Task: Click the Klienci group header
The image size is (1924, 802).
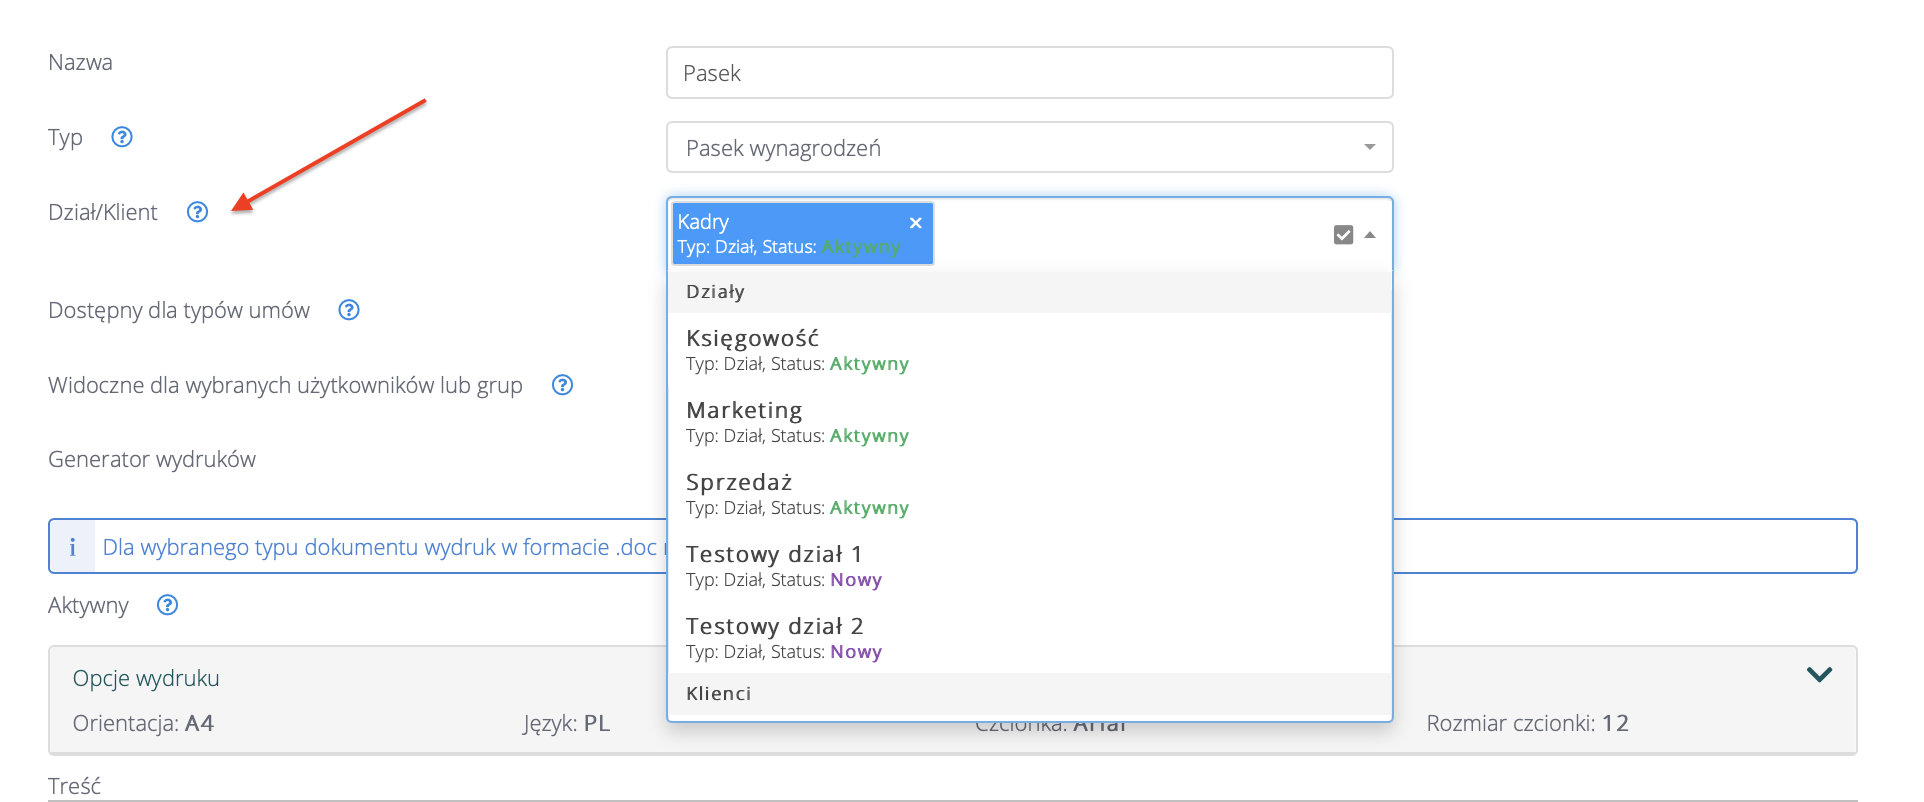Action: click(x=718, y=694)
